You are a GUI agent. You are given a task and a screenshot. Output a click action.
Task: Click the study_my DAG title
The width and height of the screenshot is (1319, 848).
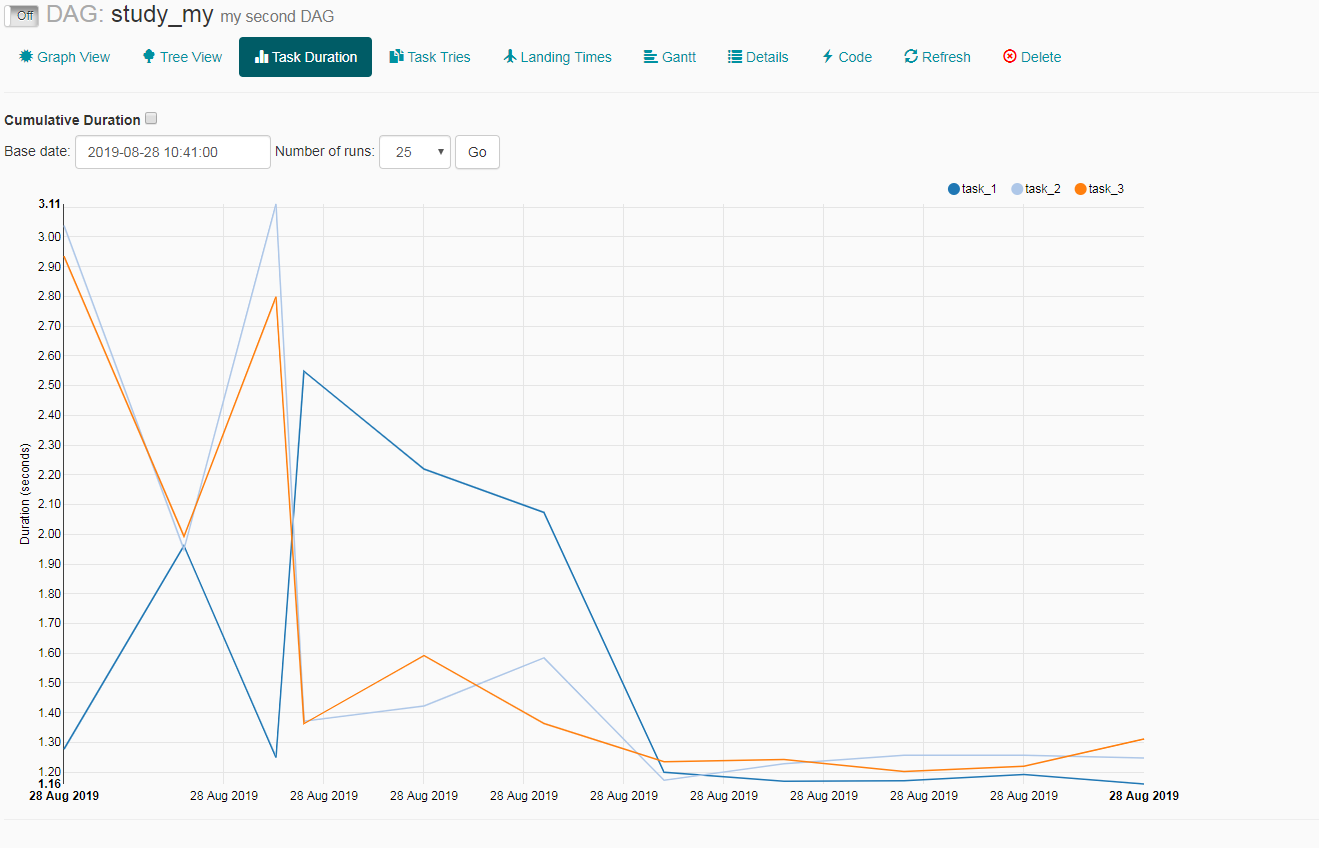coord(162,15)
